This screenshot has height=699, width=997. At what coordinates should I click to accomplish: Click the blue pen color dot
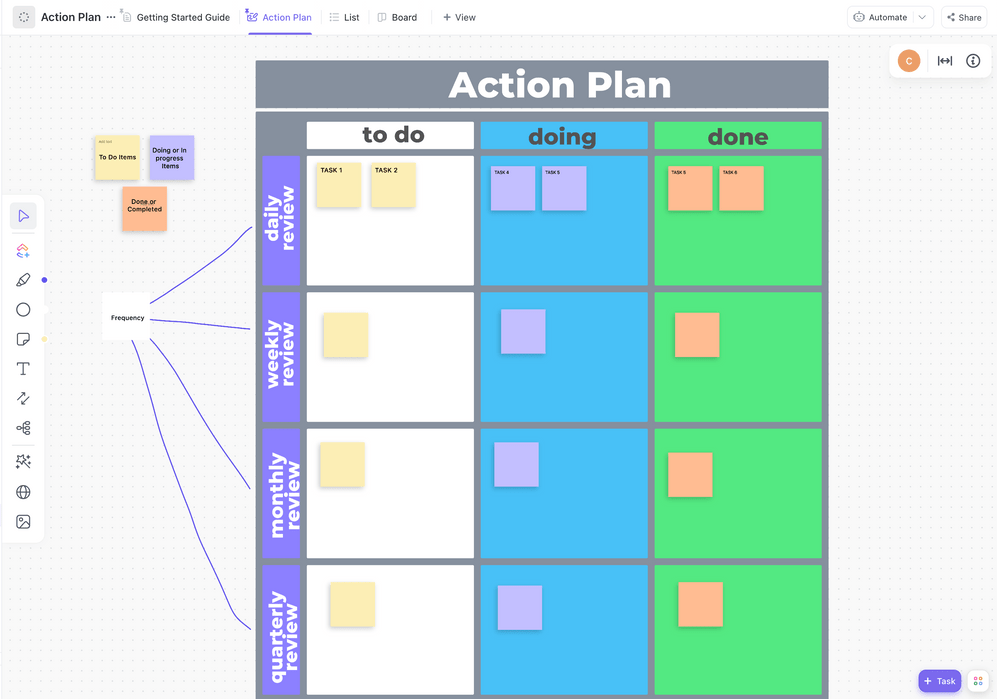44,280
